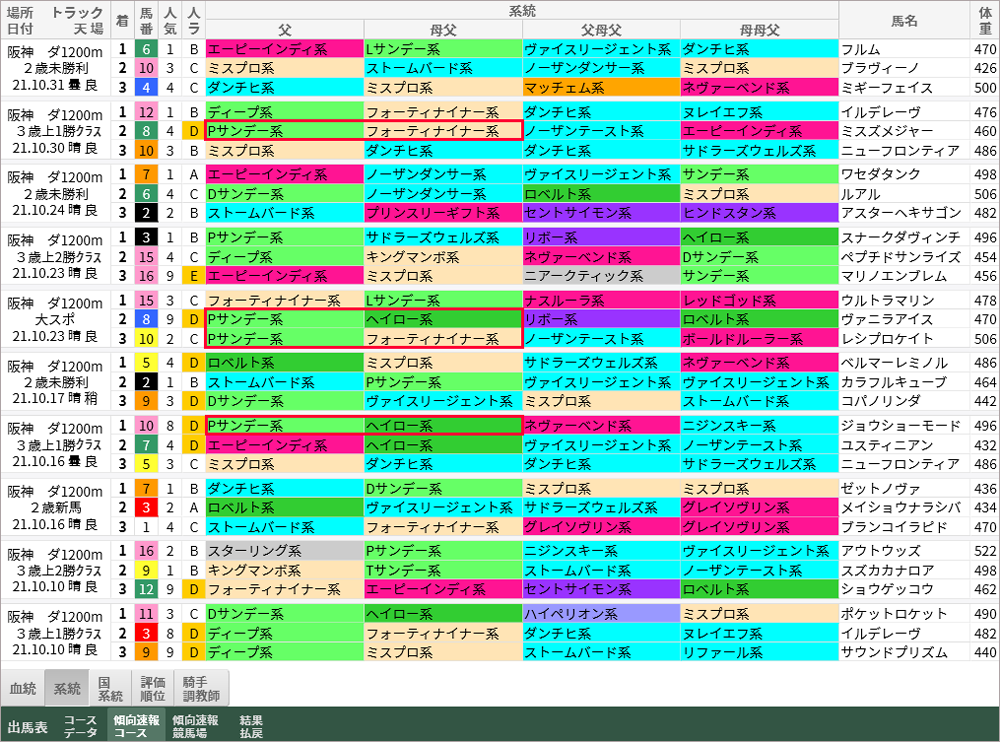Click リファール系 cell

click(x=759, y=653)
